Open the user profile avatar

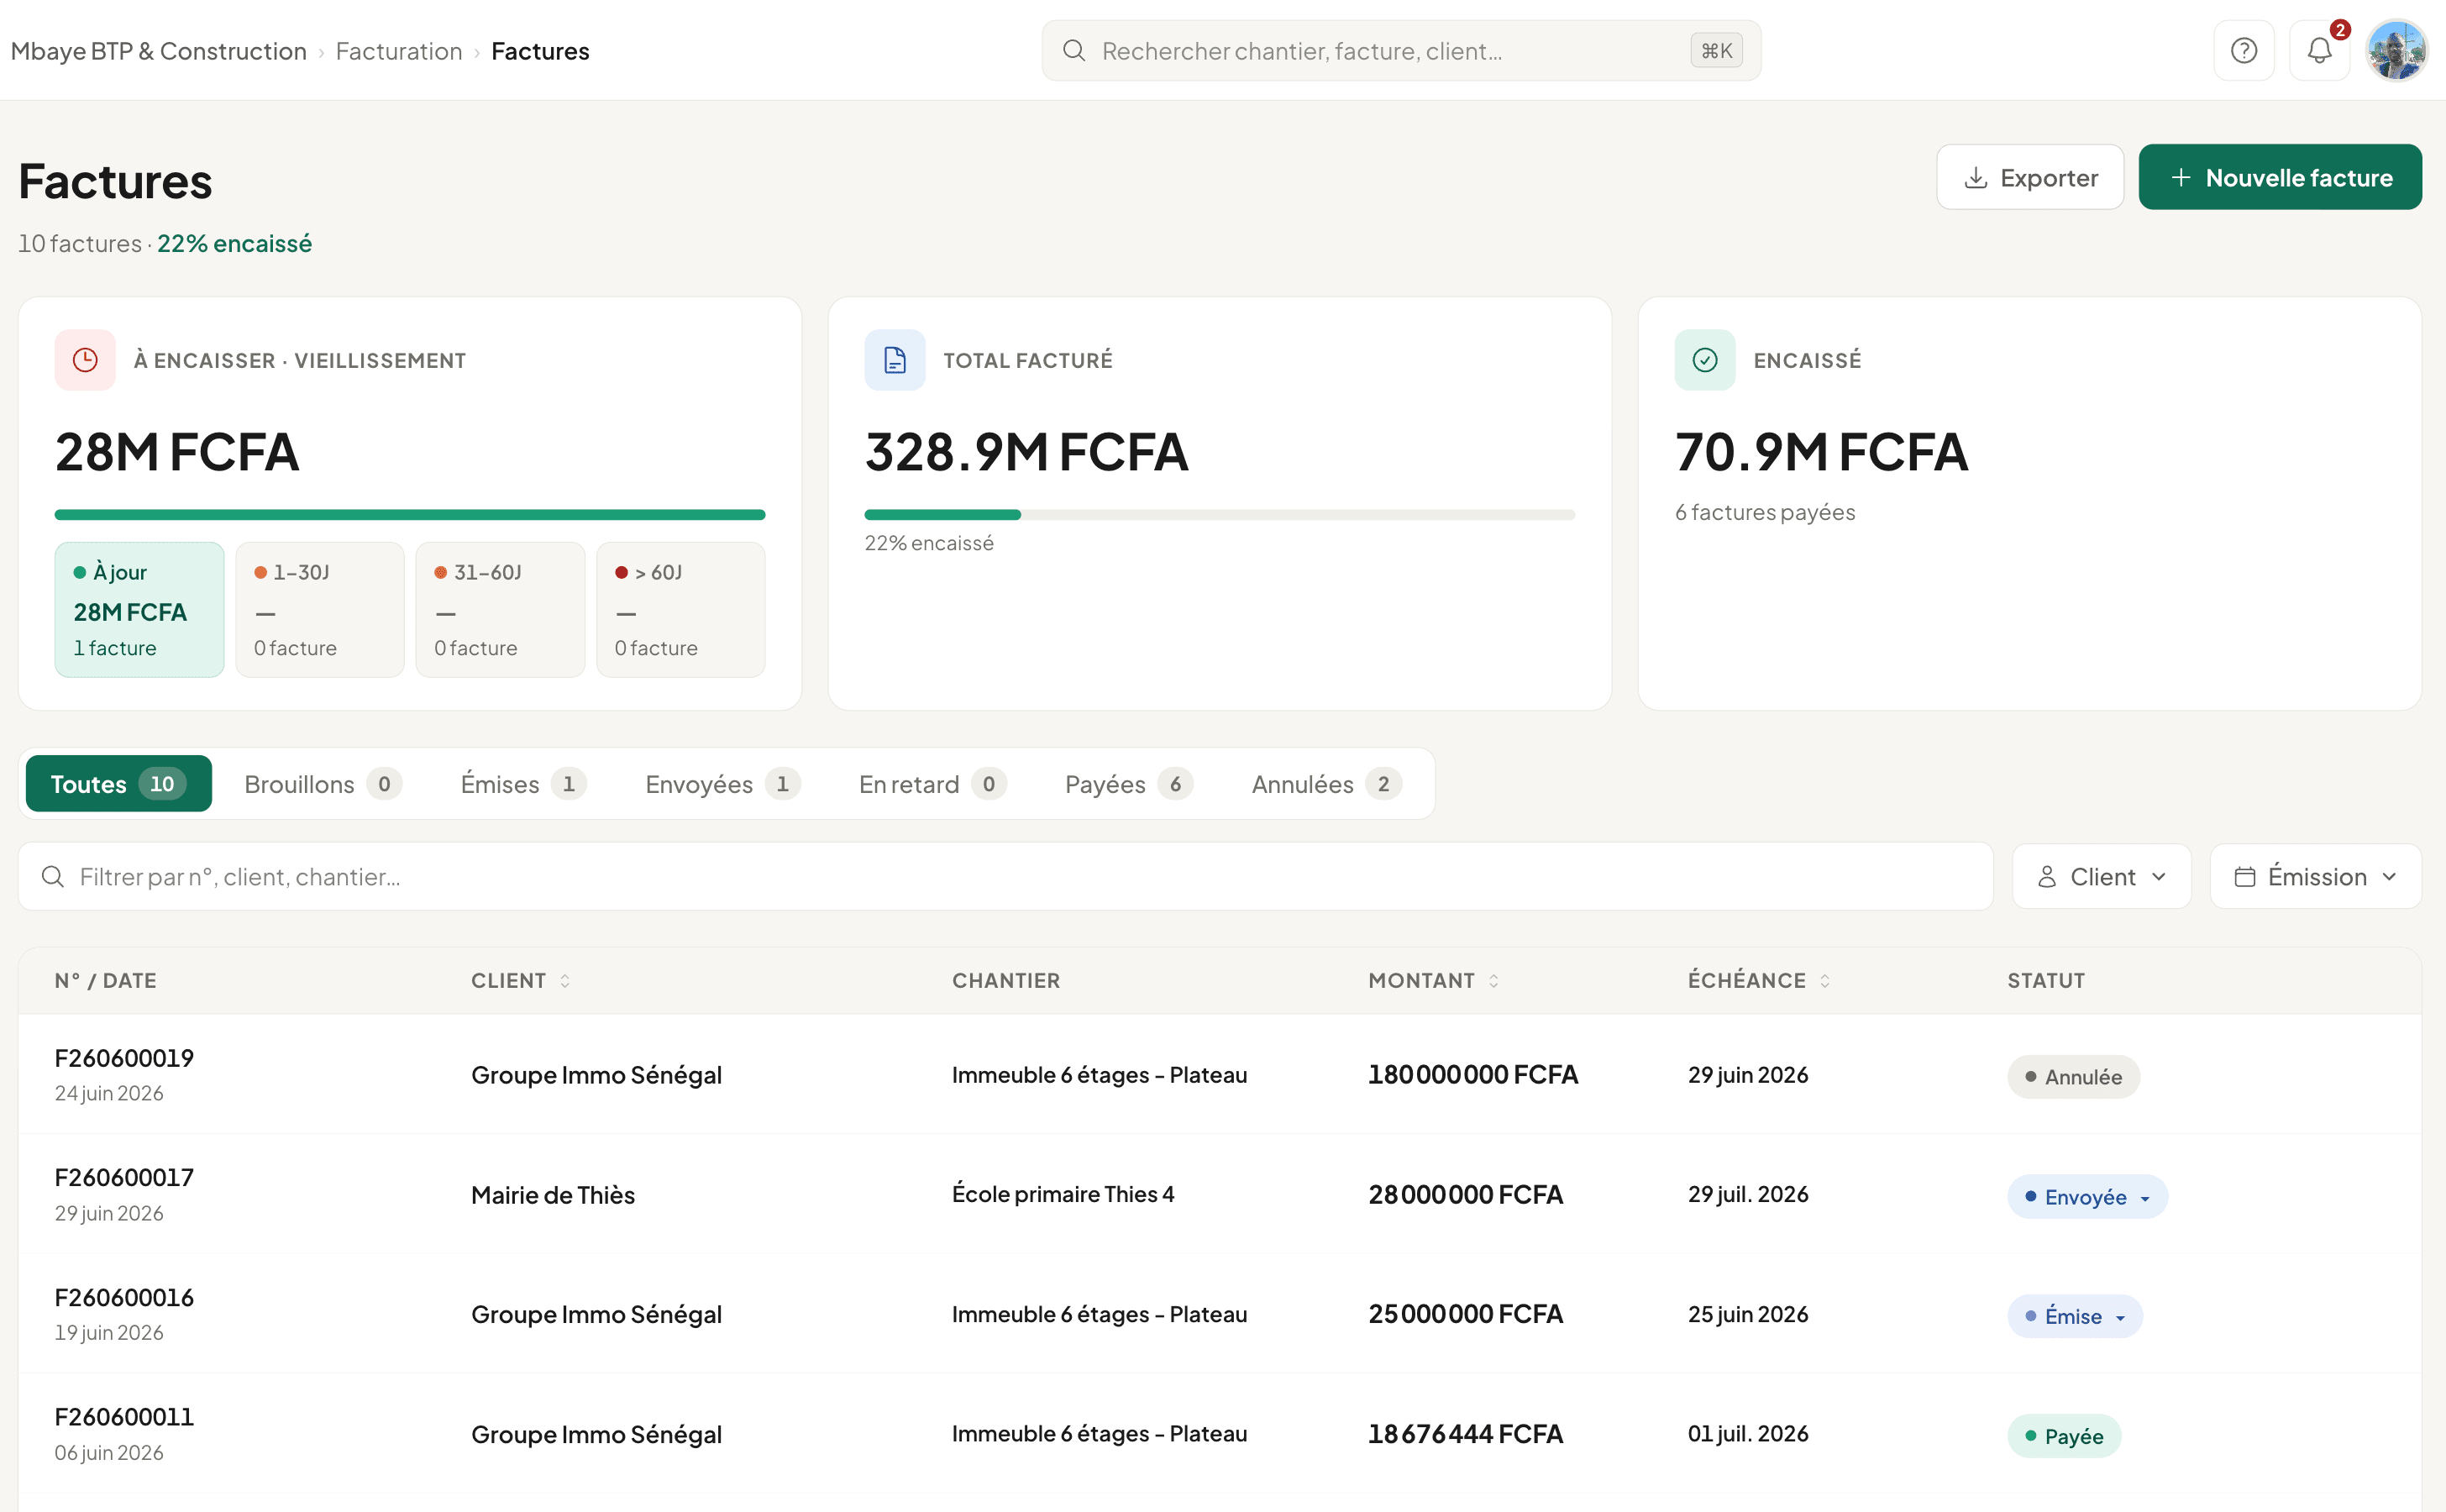pyautogui.click(x=2396, y=50)
